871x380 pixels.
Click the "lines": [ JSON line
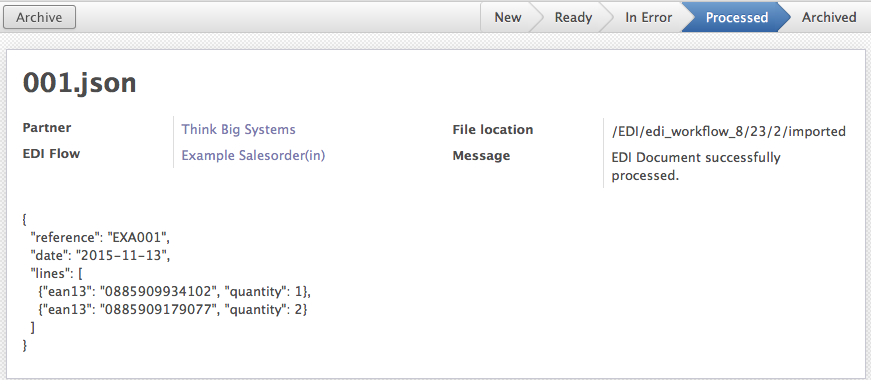click(57, 274)
